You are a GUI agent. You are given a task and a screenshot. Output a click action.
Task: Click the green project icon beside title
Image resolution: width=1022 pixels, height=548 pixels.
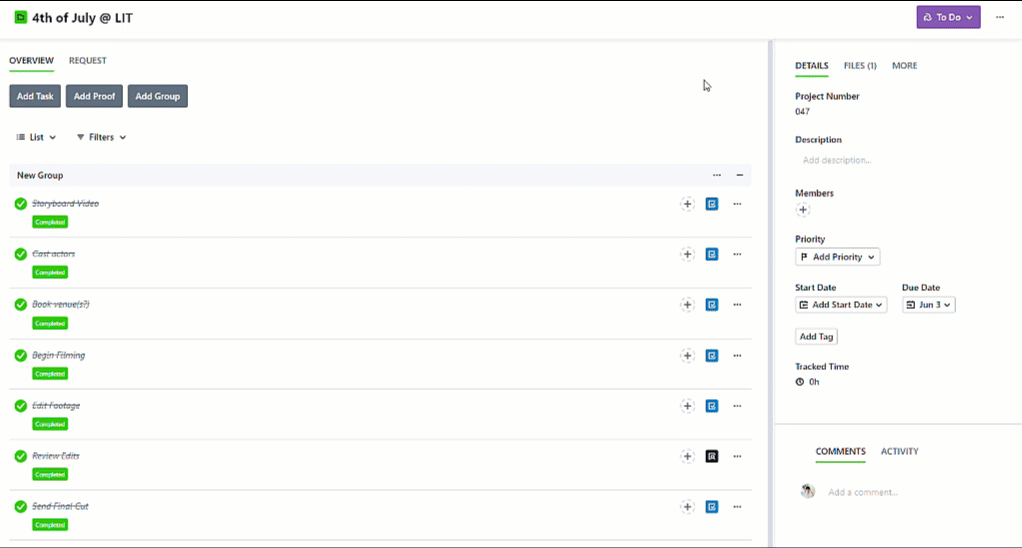click(x=21, y=18)
